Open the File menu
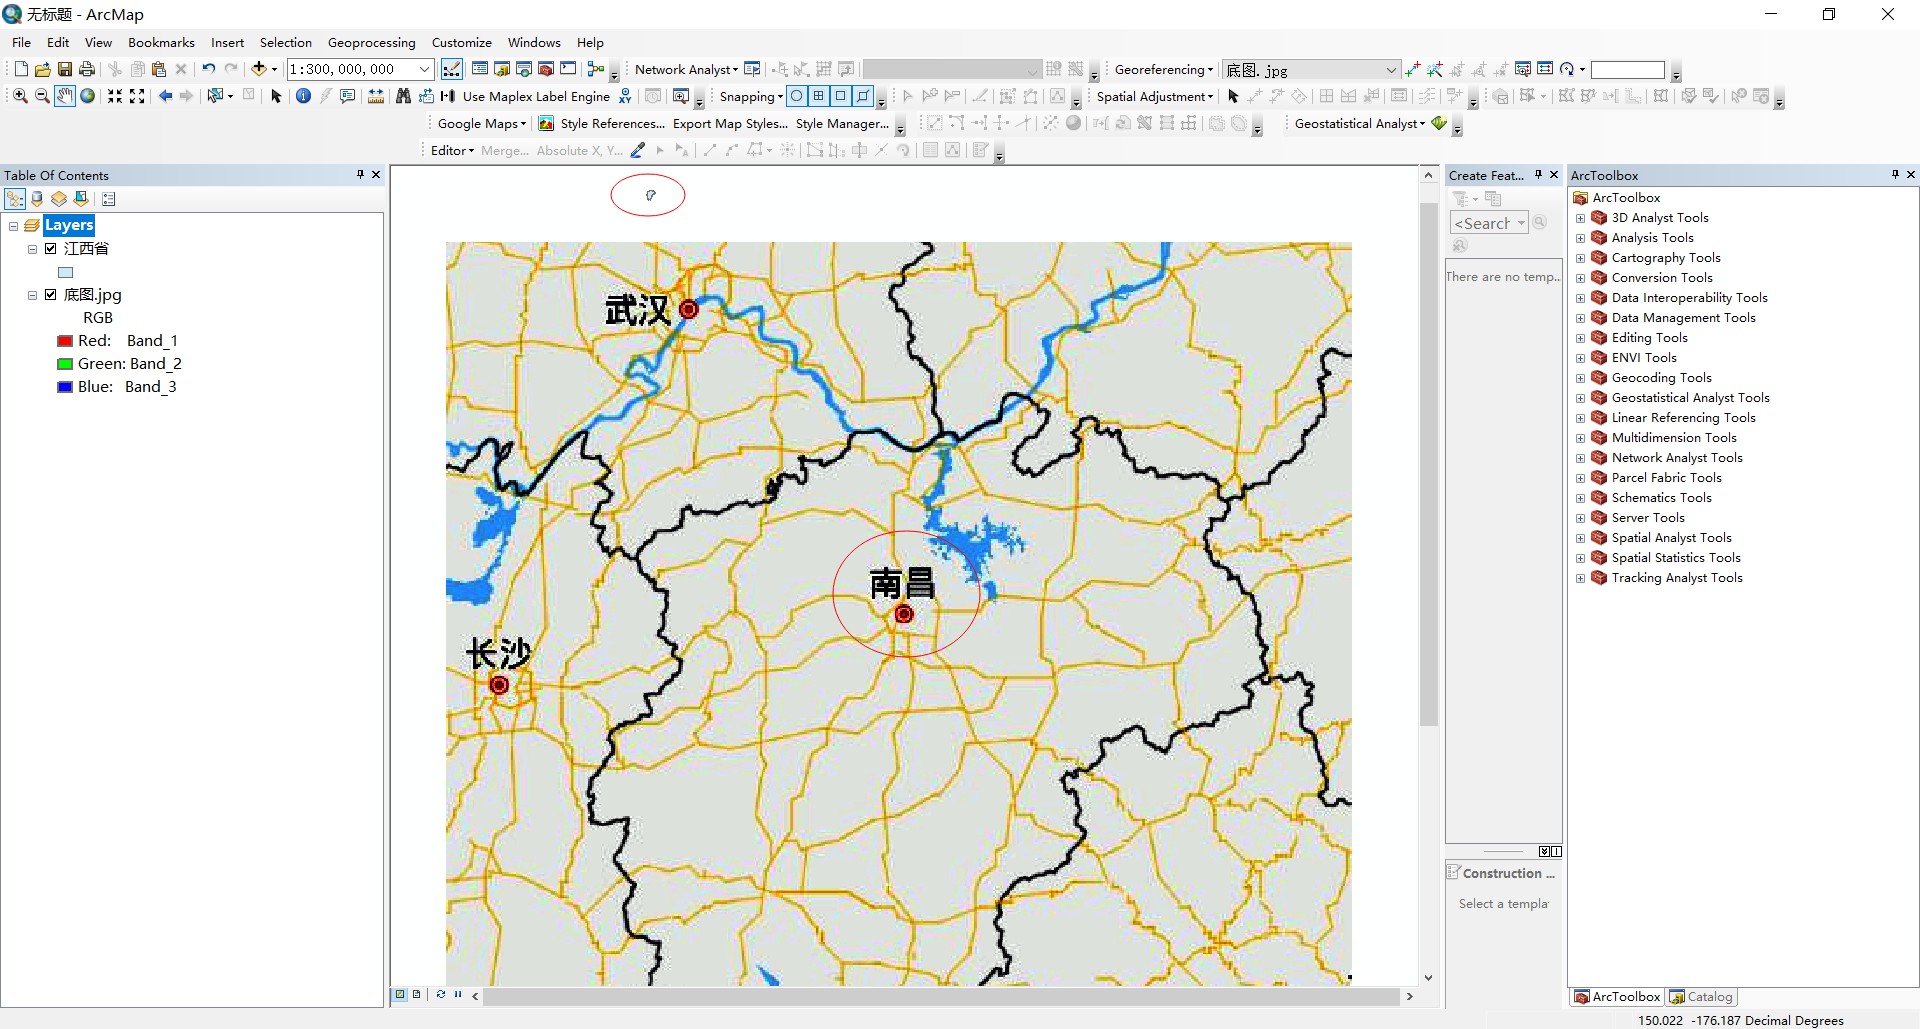The height and width of the screenshot is (1029, 1920). (21, 43)
